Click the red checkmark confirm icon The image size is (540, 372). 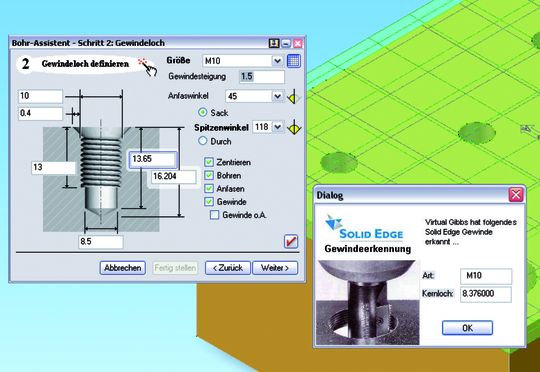[x=291, y=241]
